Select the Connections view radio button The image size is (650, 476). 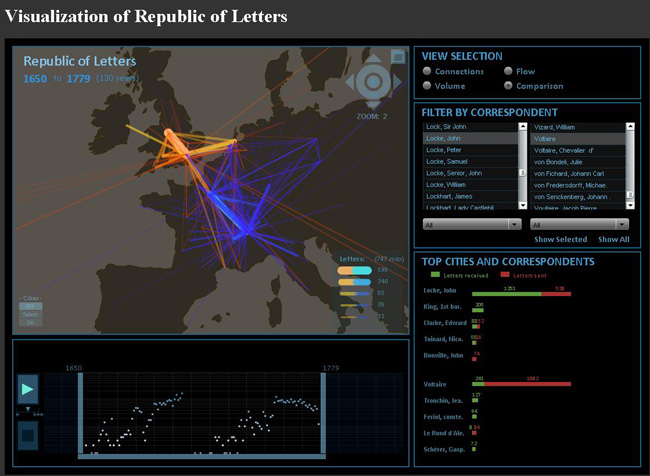click(428, 72)
